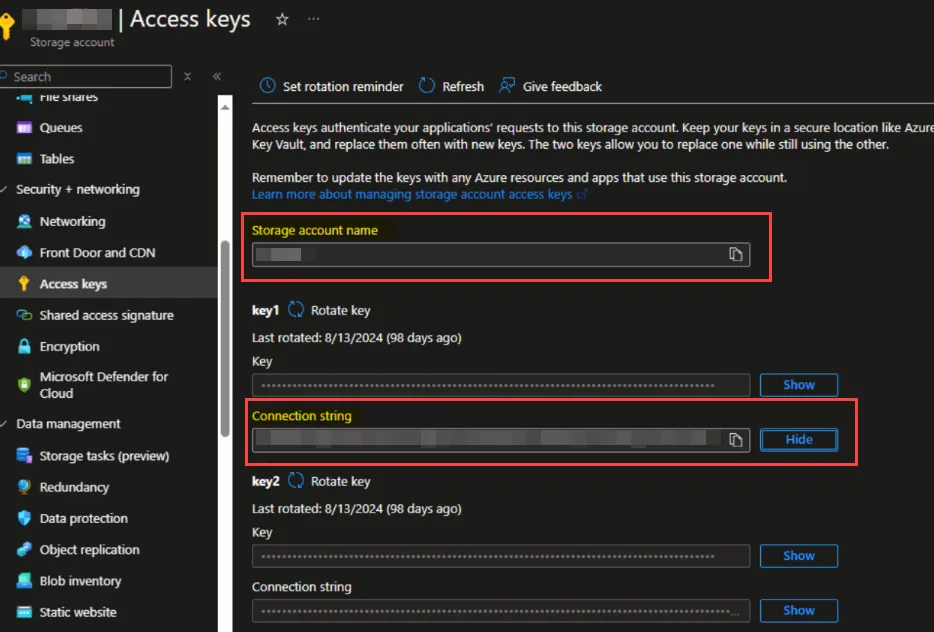This screenshot has height=632, width=934.
Task: Go to Networking settings
Action: [72, 222]
